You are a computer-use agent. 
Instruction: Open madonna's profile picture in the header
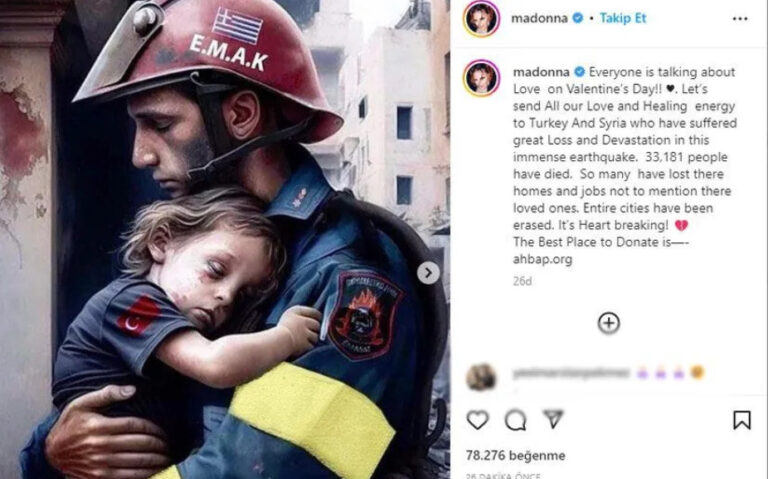[481, 19]
